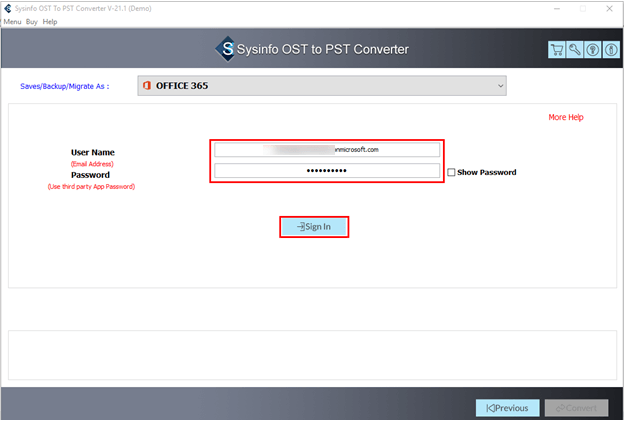Open the info about icon
The width and height of the screenshot is (624, 421).
pyautogui.click(x=611, y=50)
